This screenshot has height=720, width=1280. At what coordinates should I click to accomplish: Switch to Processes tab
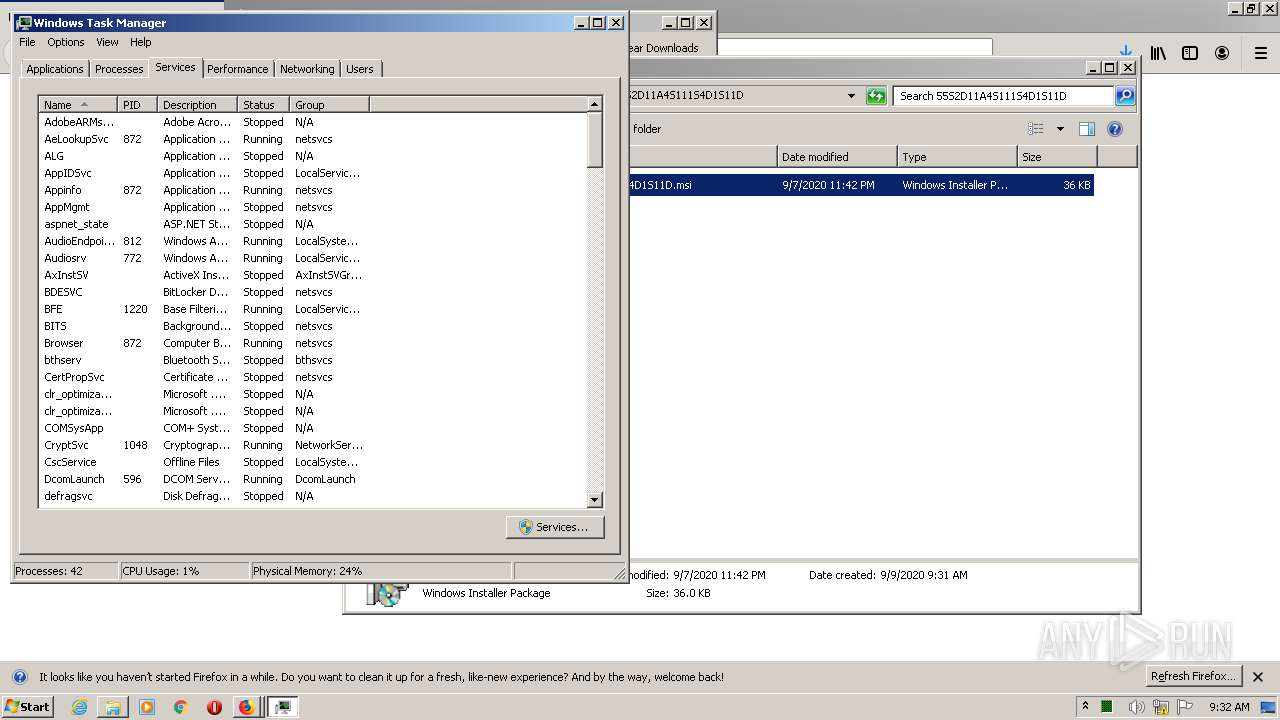pos(119,69)
